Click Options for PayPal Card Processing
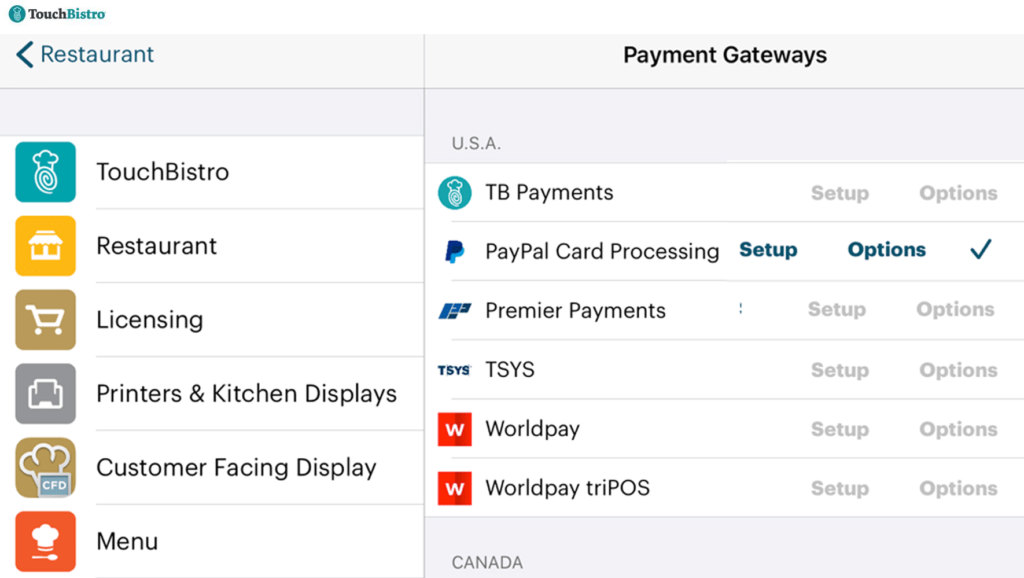Screen dimensions: 1024x578 click(x=886, y=249)
